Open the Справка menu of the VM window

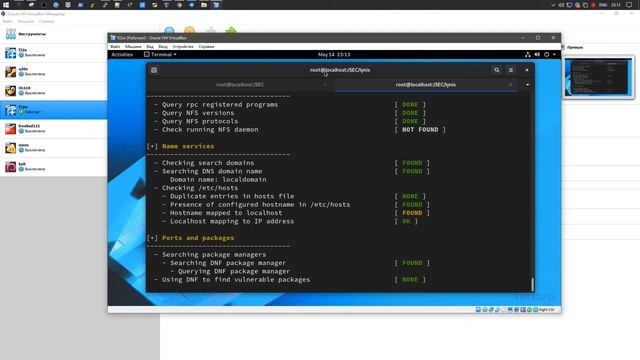point(206,47)
